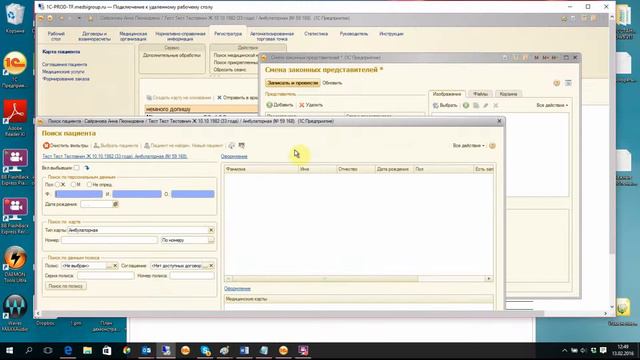The width and height of the screenshot is (640, 360).
Task: Click Select patient toolbar button
Action: [116, 146]
